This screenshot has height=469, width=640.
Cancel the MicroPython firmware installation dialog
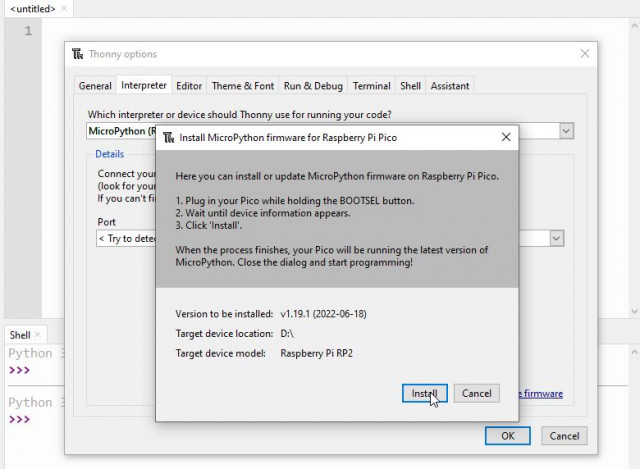pos(476,393)
